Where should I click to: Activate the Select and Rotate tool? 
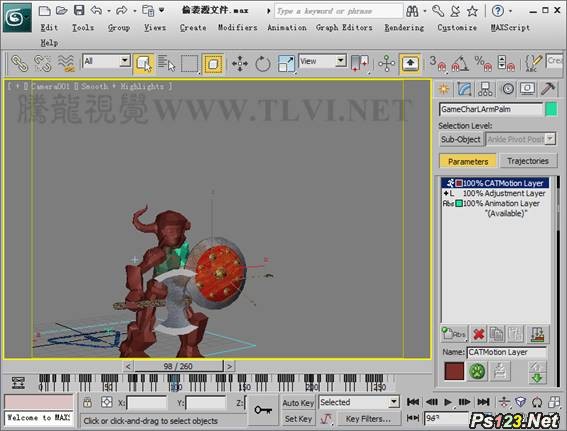click(x=263, y=64)
